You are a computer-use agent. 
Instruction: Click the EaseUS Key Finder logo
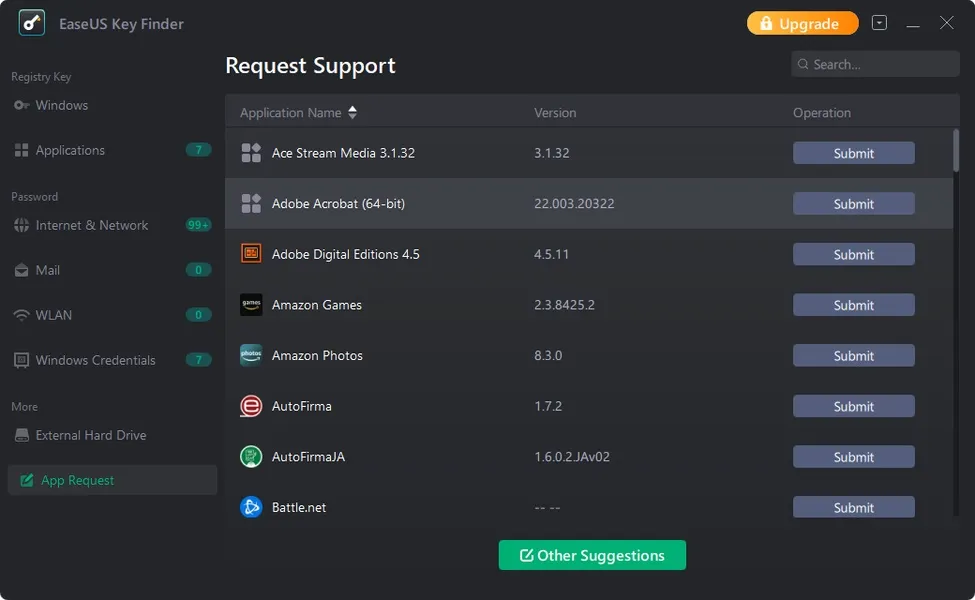click(x=32, y=23)
